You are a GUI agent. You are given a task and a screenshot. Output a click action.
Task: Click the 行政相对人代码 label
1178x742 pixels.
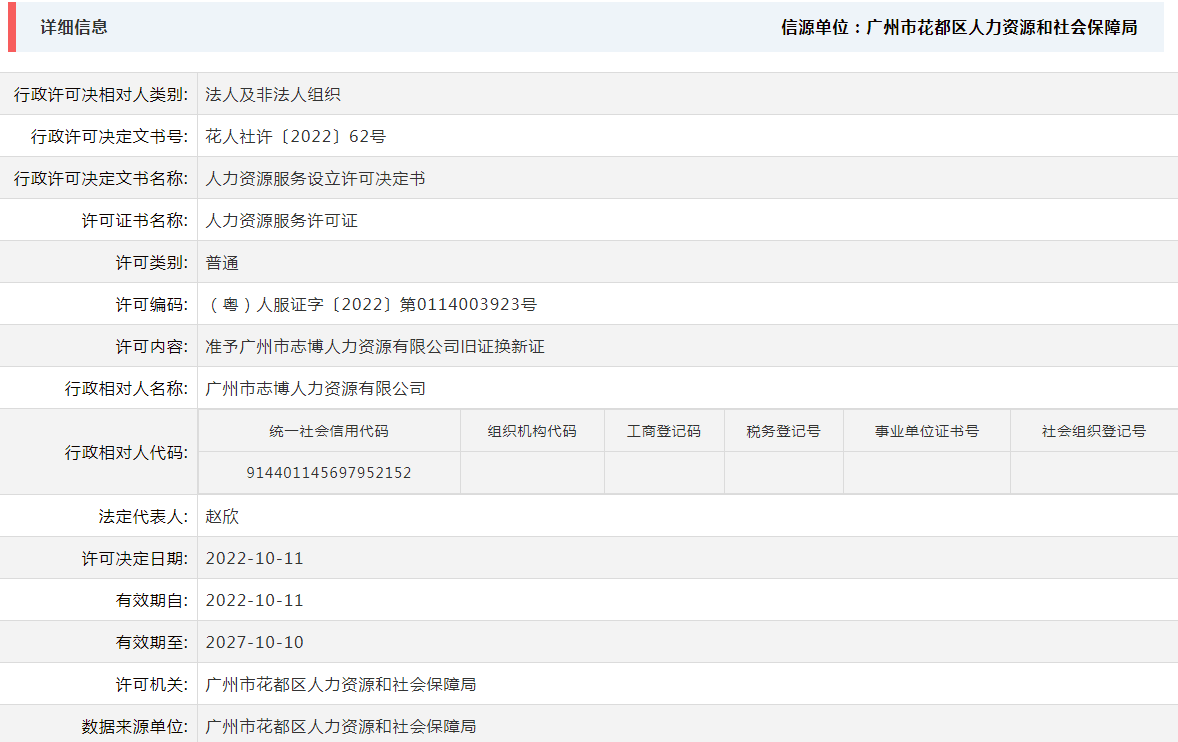tap(126, 453)
